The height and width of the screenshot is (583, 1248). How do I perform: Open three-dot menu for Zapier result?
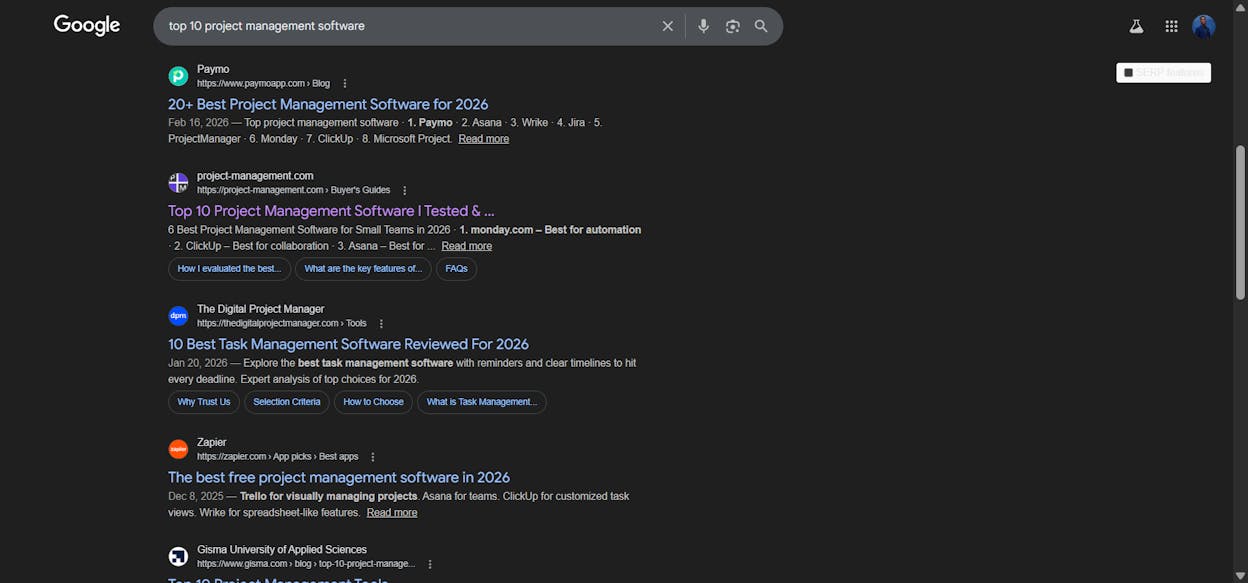pos(373,457)
